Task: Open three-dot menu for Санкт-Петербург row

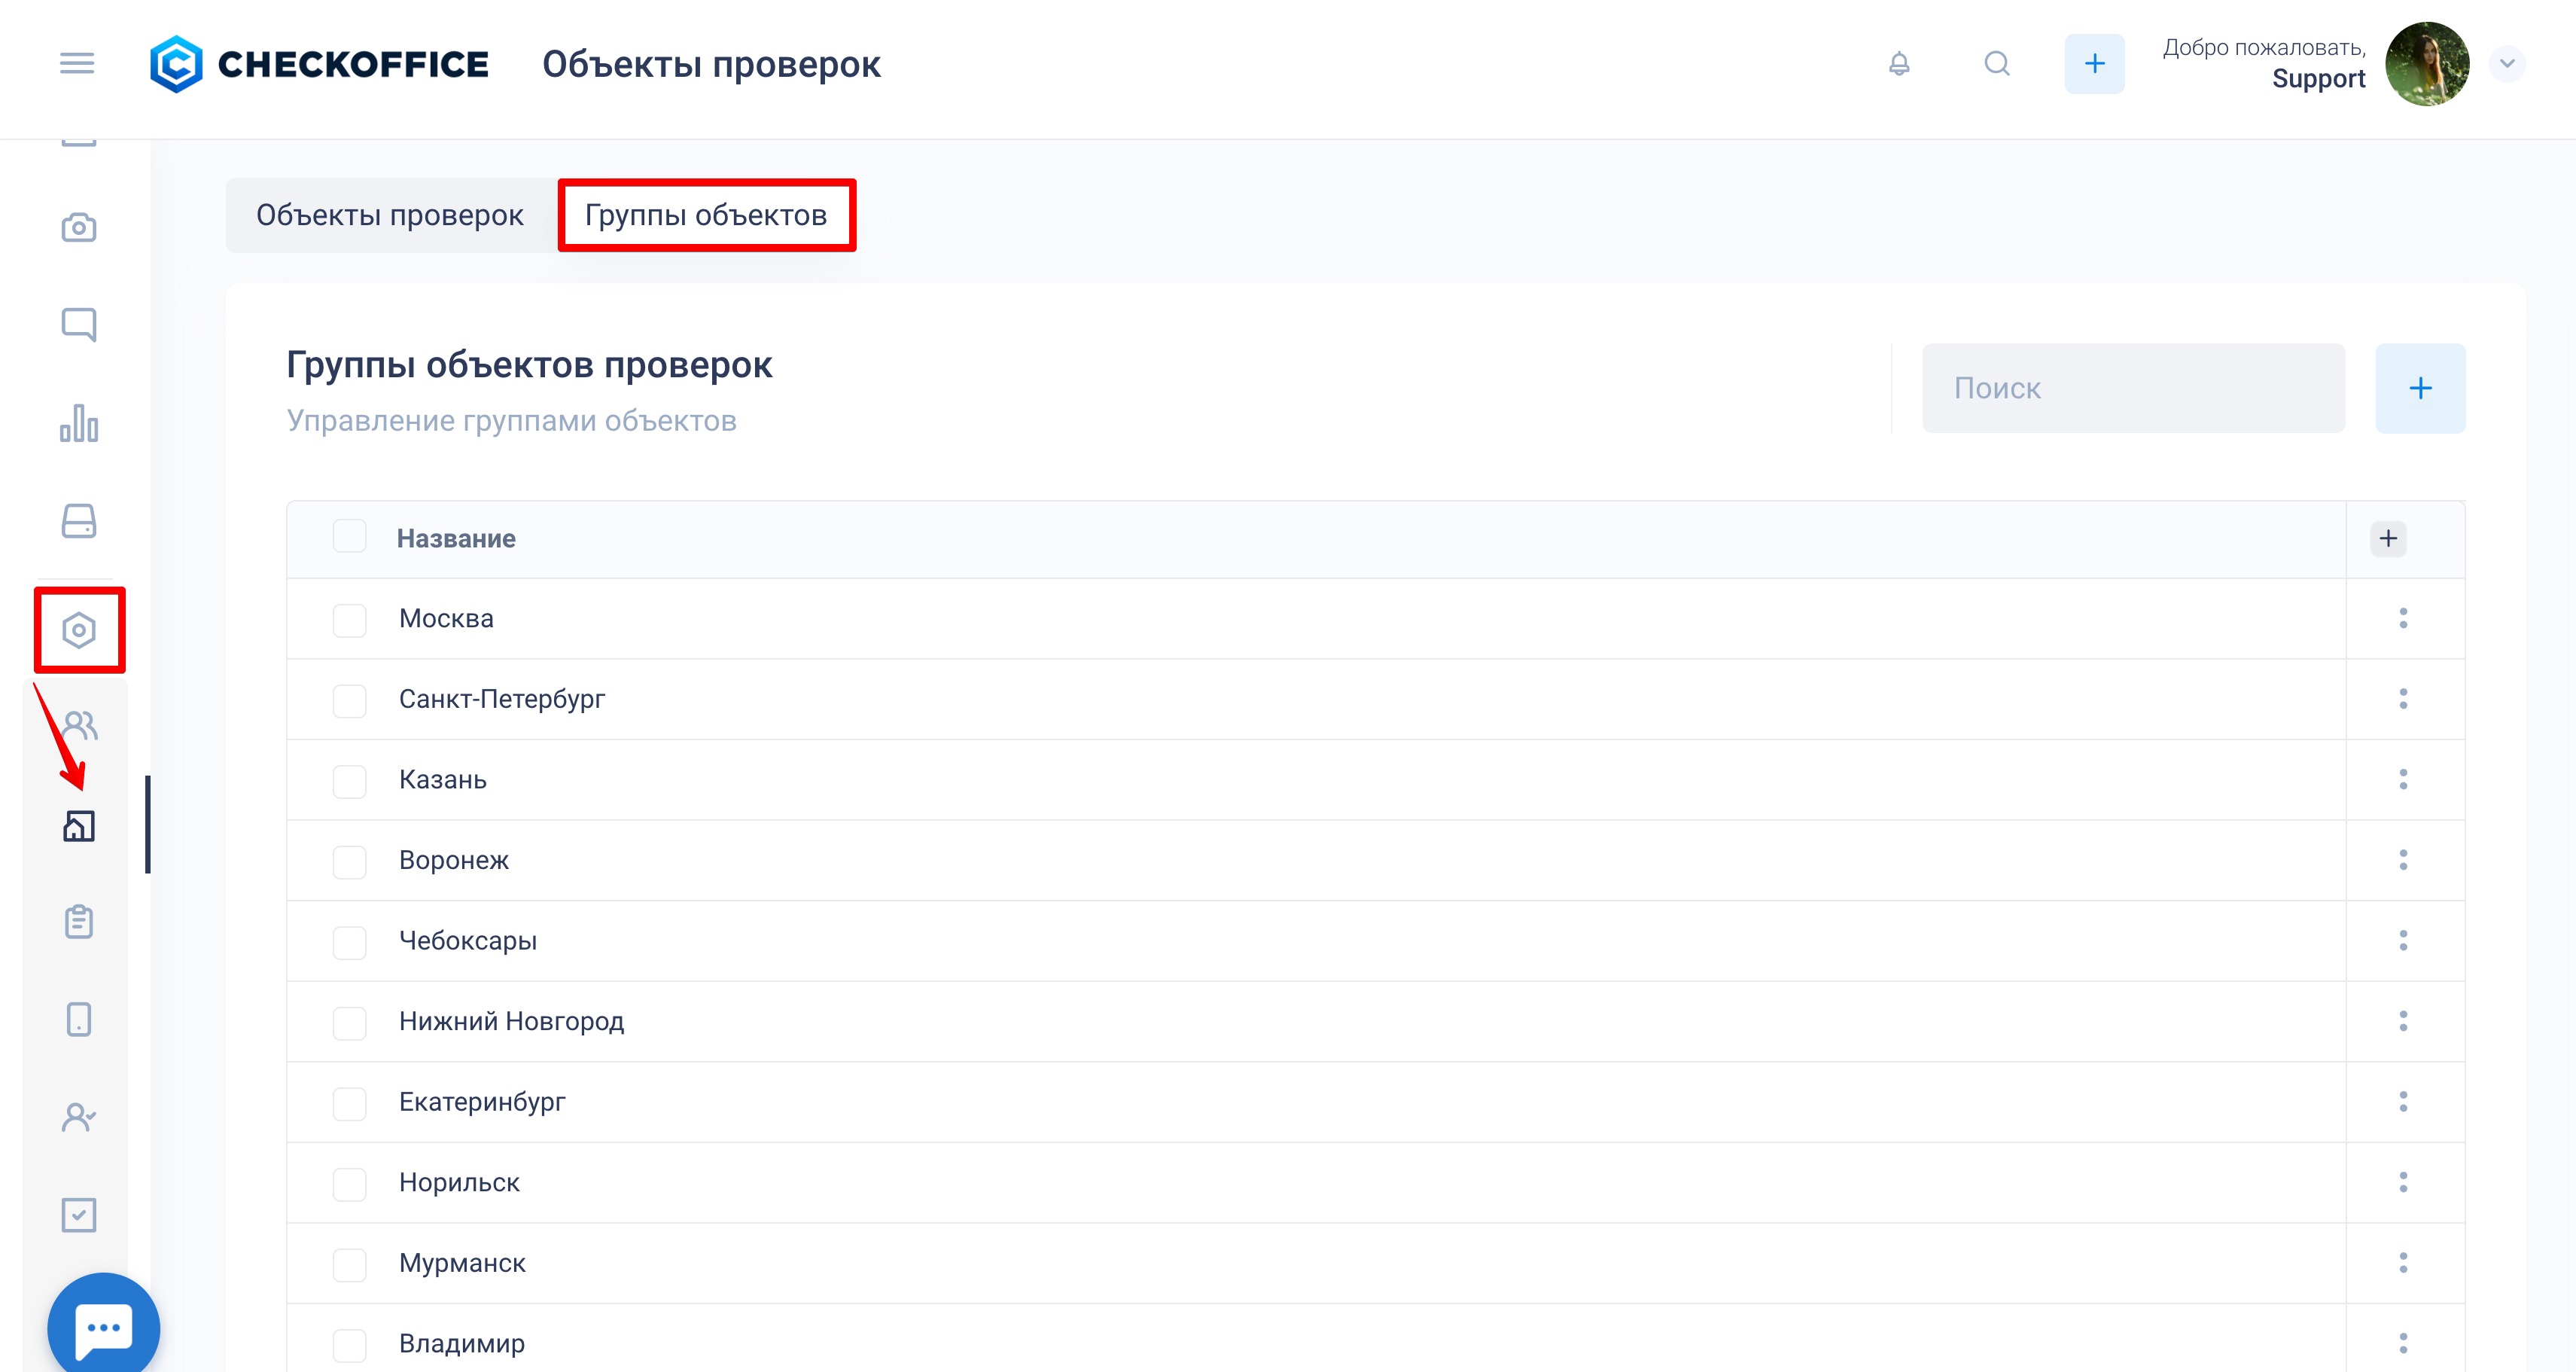Action: pos(2403,699)
